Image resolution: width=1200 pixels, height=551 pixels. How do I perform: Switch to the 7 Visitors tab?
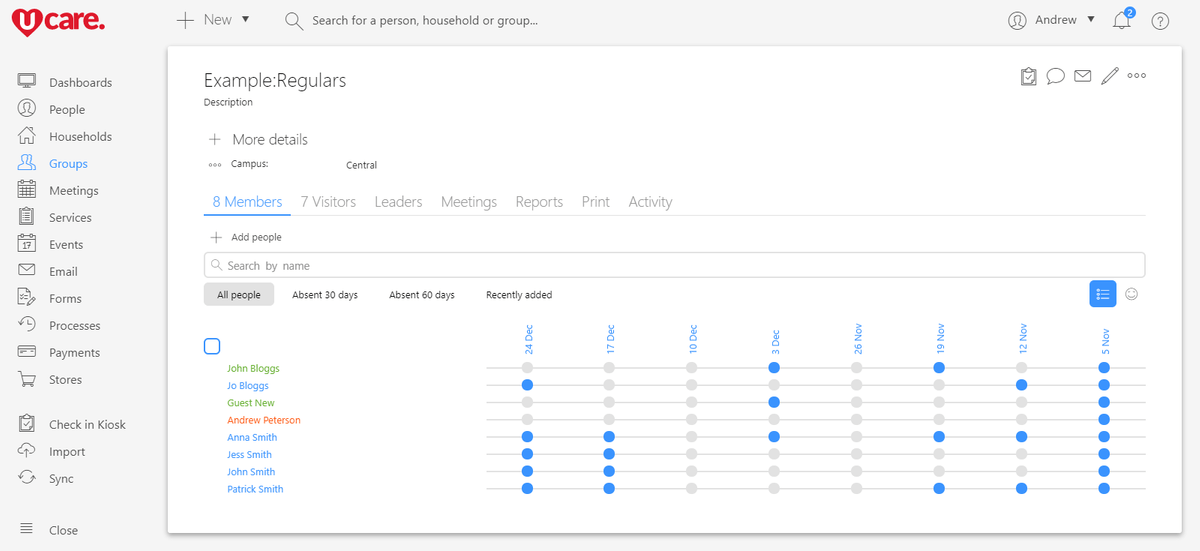pos(328,202)
